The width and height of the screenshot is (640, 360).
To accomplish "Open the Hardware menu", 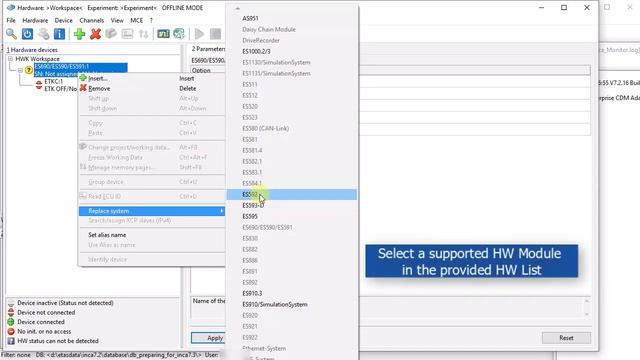I will [35, 20].
